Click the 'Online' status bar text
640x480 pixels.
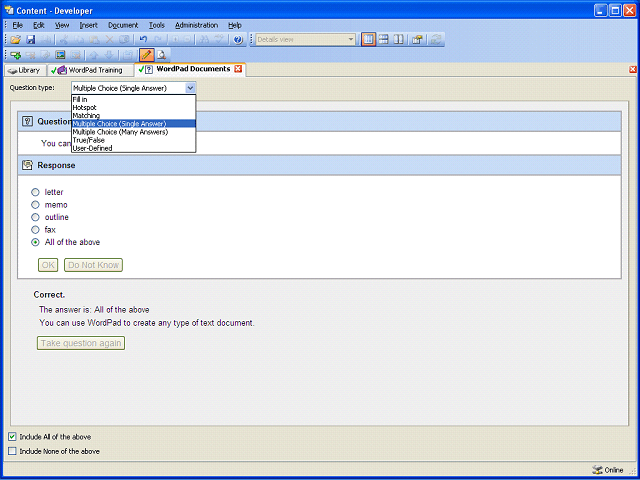coord(614,470)
